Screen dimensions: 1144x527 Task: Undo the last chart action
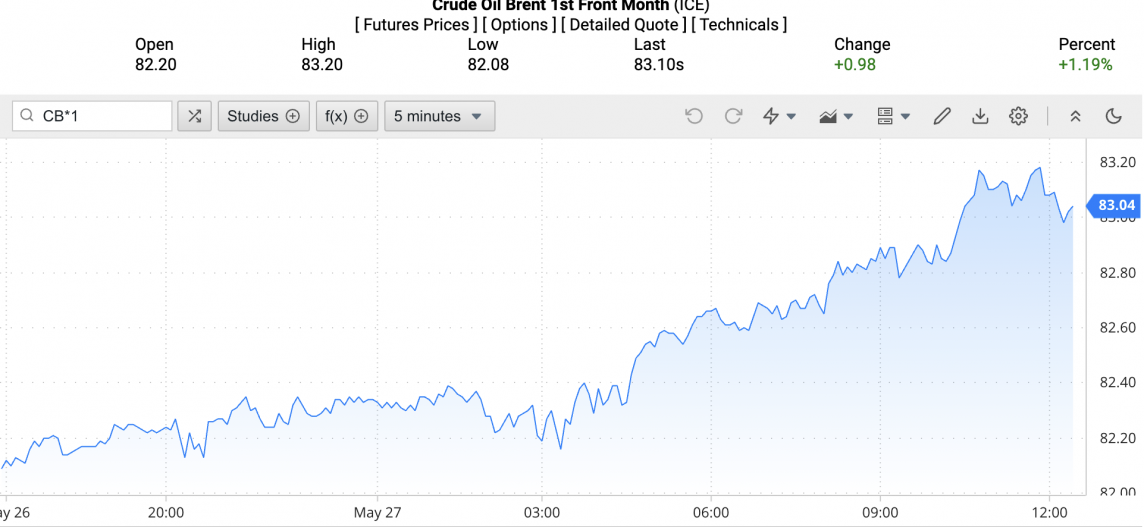(x=694, y=116)
